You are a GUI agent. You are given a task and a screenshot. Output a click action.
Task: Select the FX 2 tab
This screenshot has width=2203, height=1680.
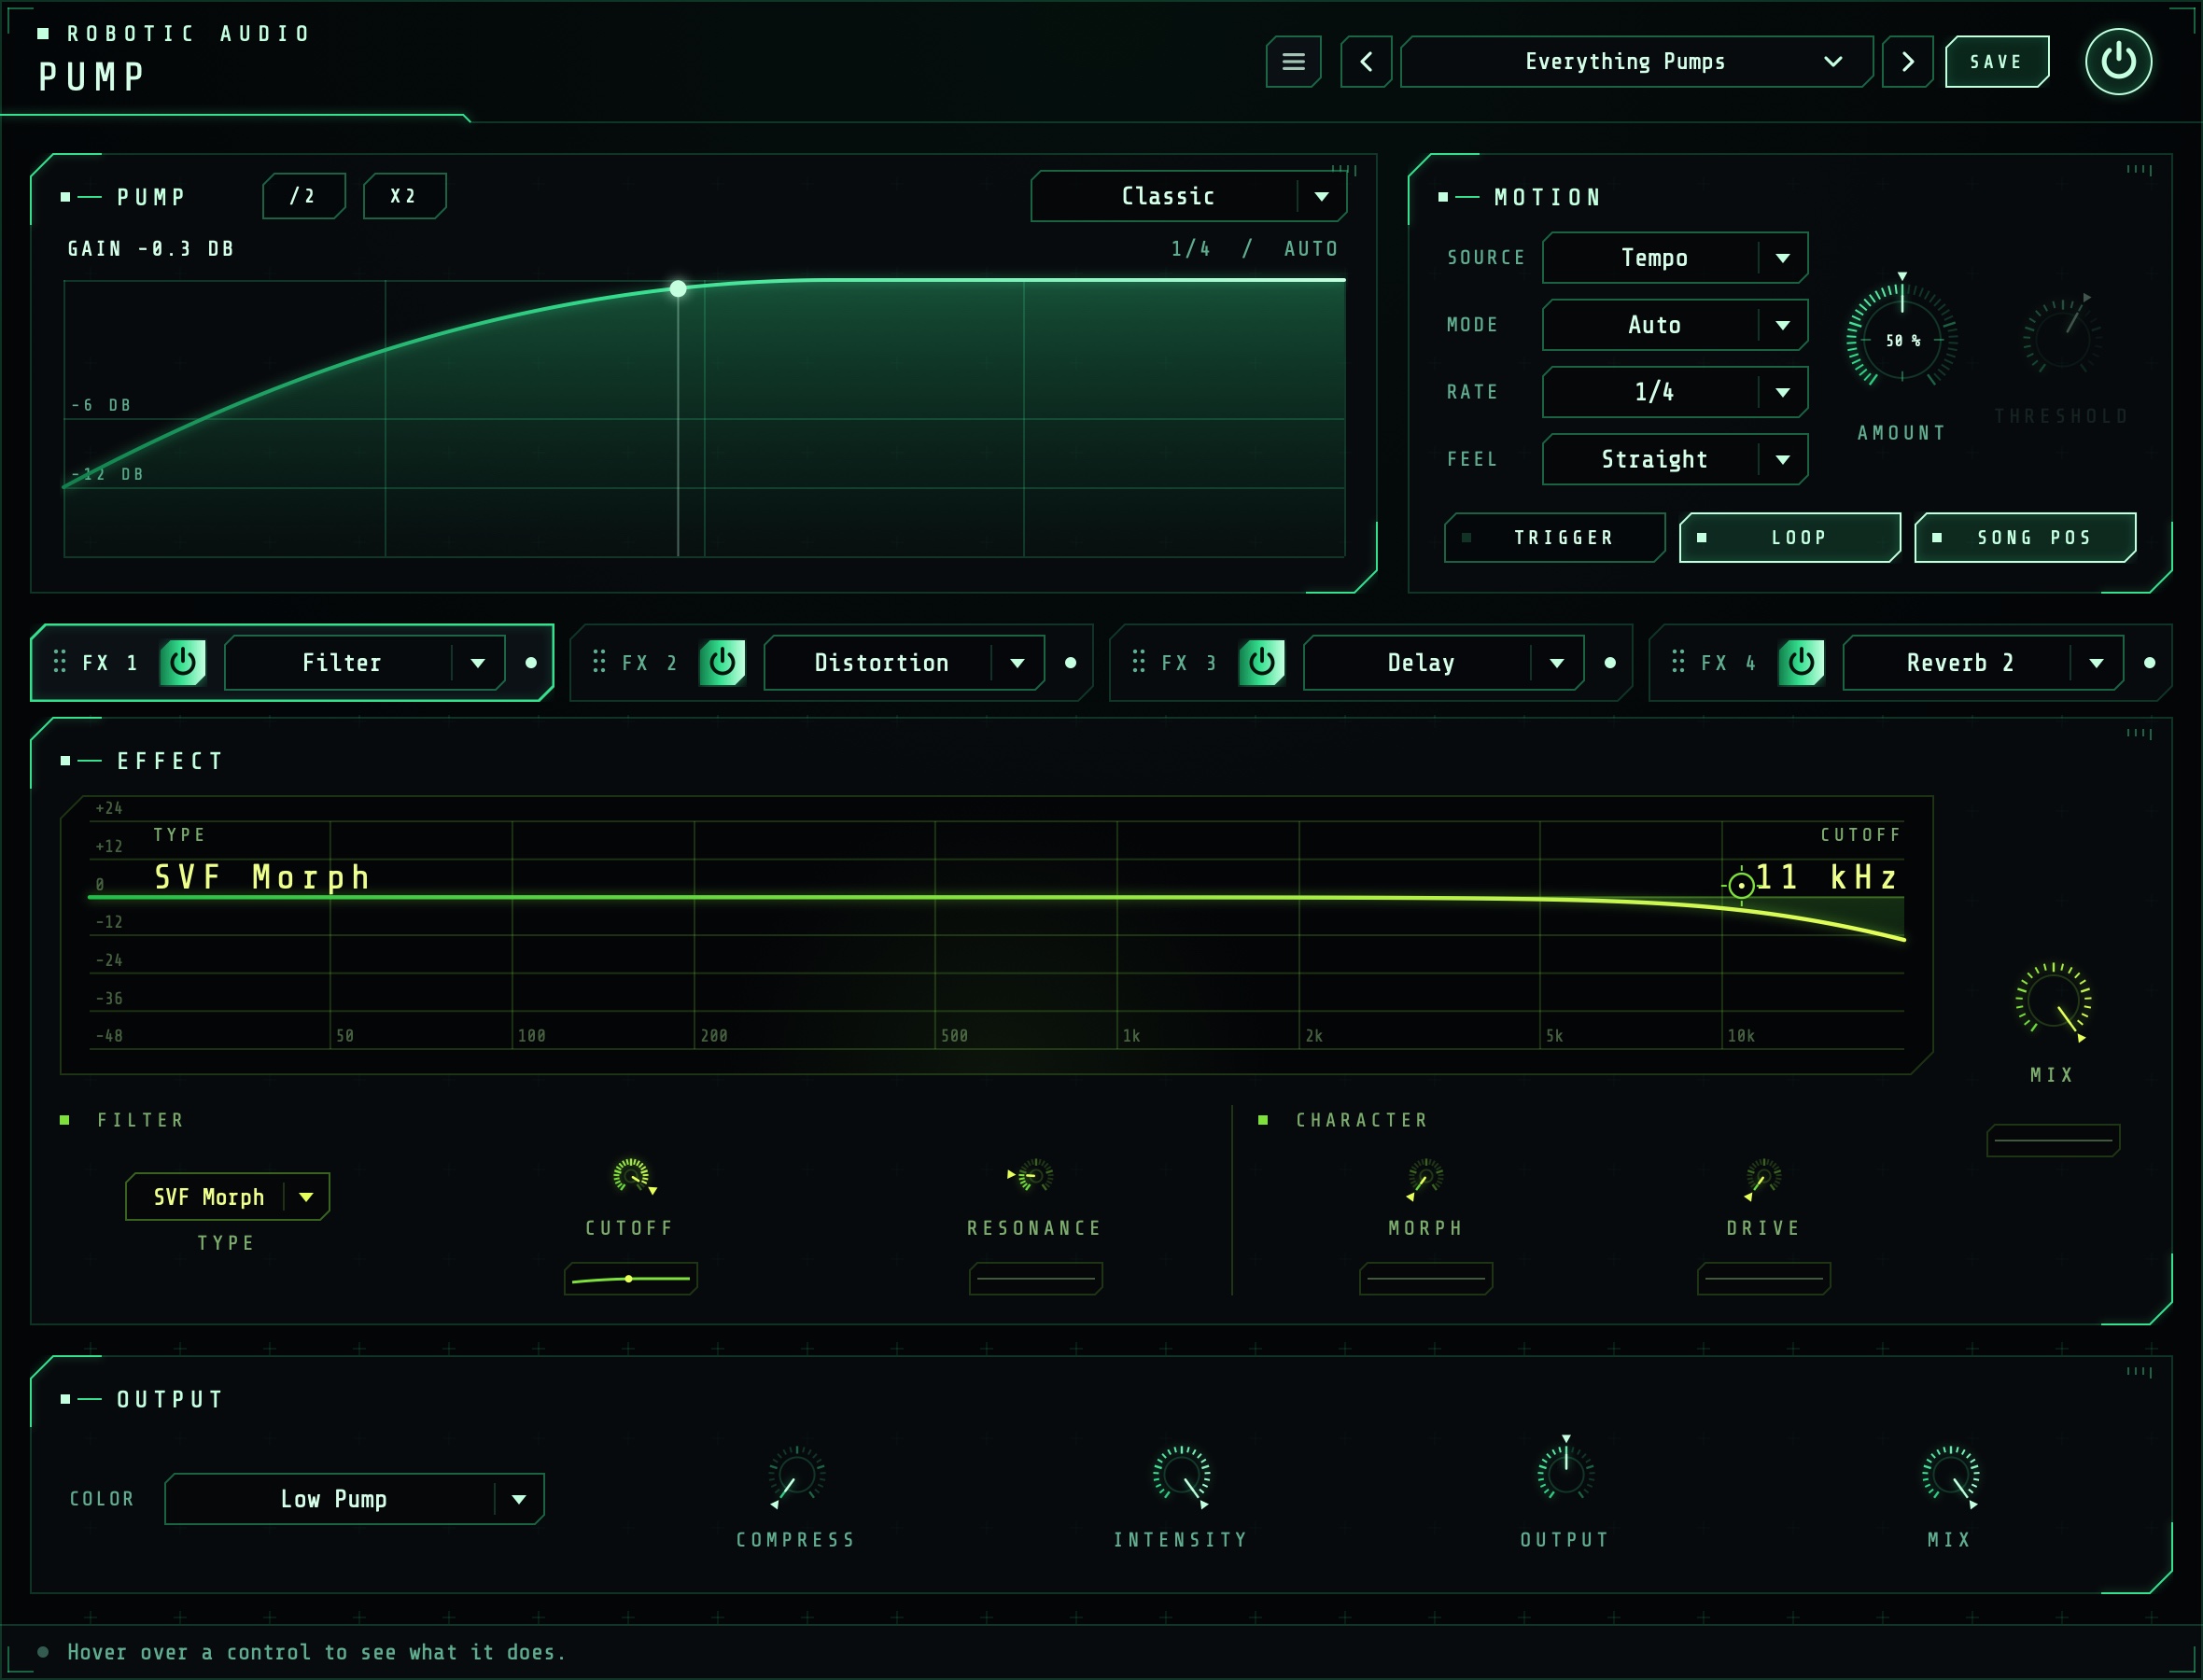[650, 663]
